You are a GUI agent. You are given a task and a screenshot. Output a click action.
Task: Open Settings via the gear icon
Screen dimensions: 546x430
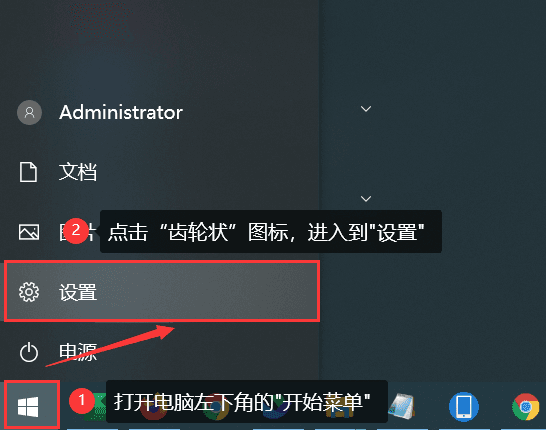click(29, 292)
